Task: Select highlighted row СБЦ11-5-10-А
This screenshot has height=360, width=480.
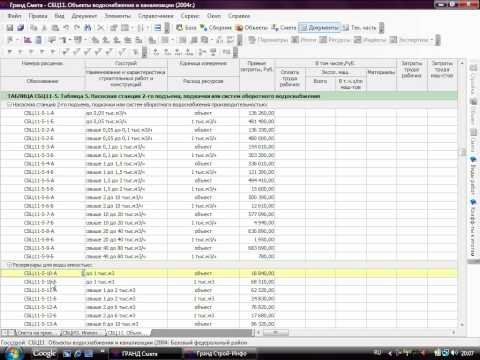Action: click(229, 273)
